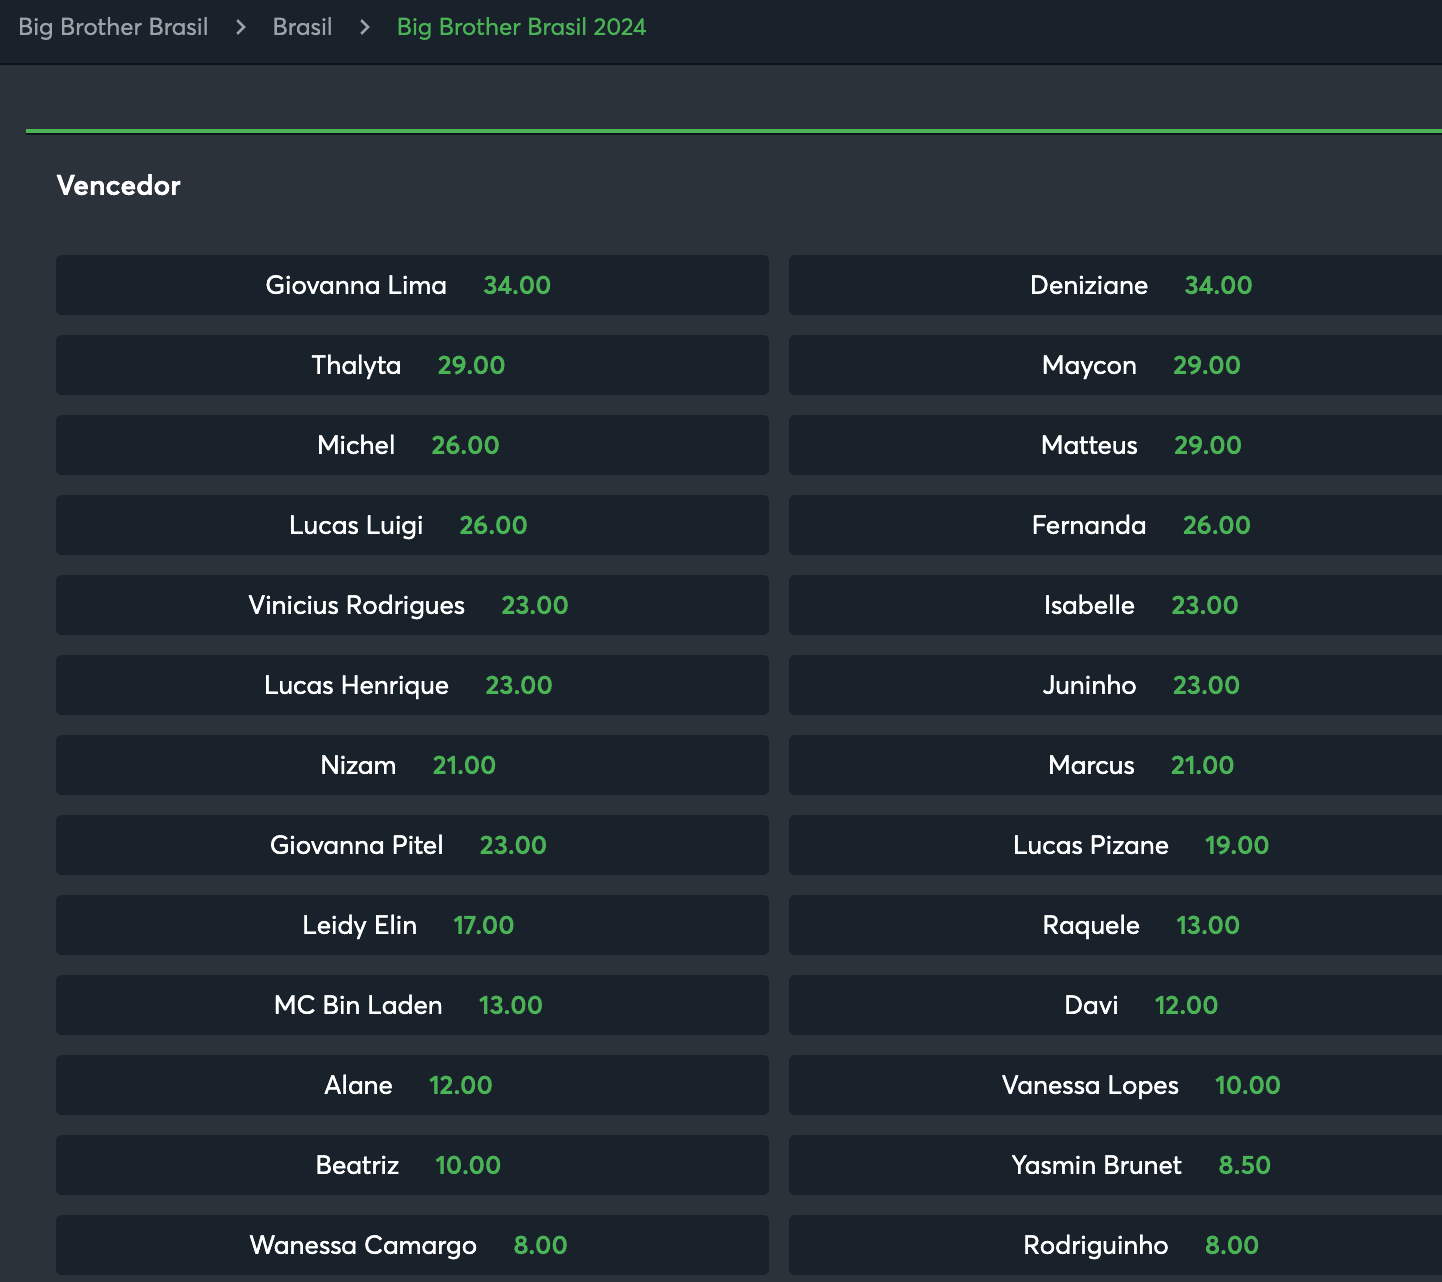Pick Vinicius Rodrigues at 23.00

click(412, 605)
